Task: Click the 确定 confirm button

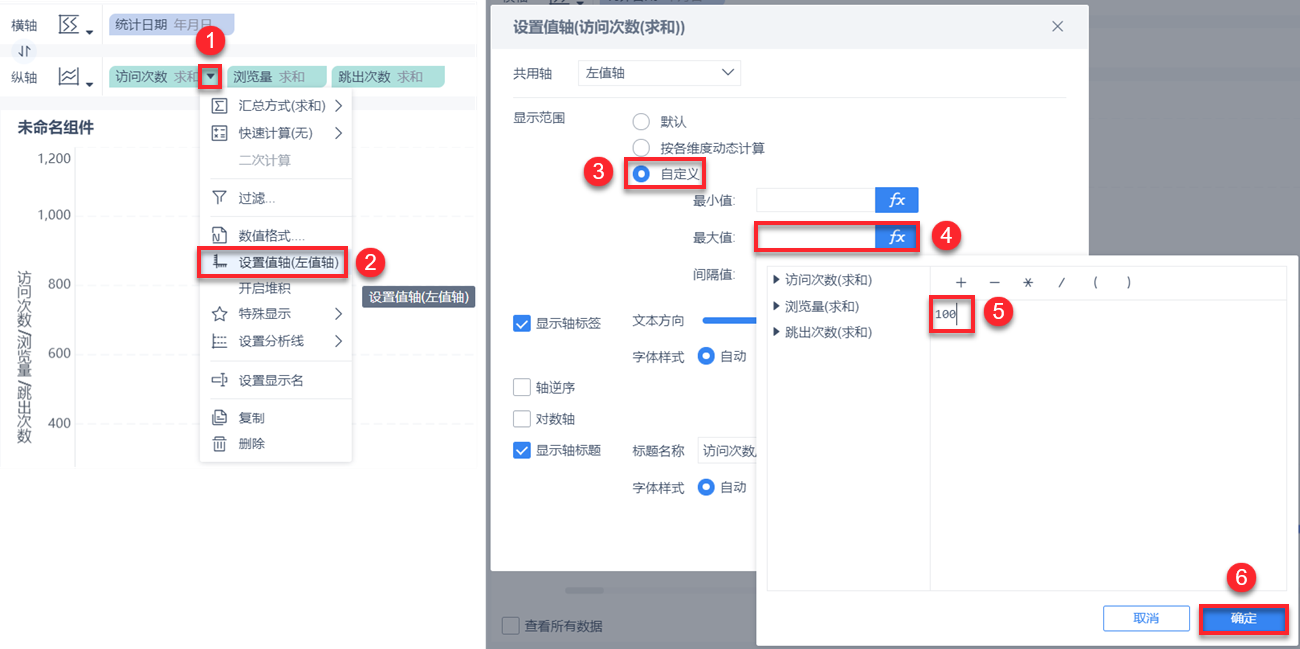Action: coord(1243,618)
